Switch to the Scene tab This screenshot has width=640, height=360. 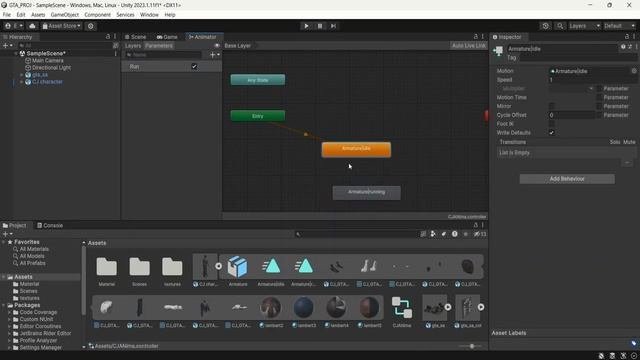click(135, 37)
